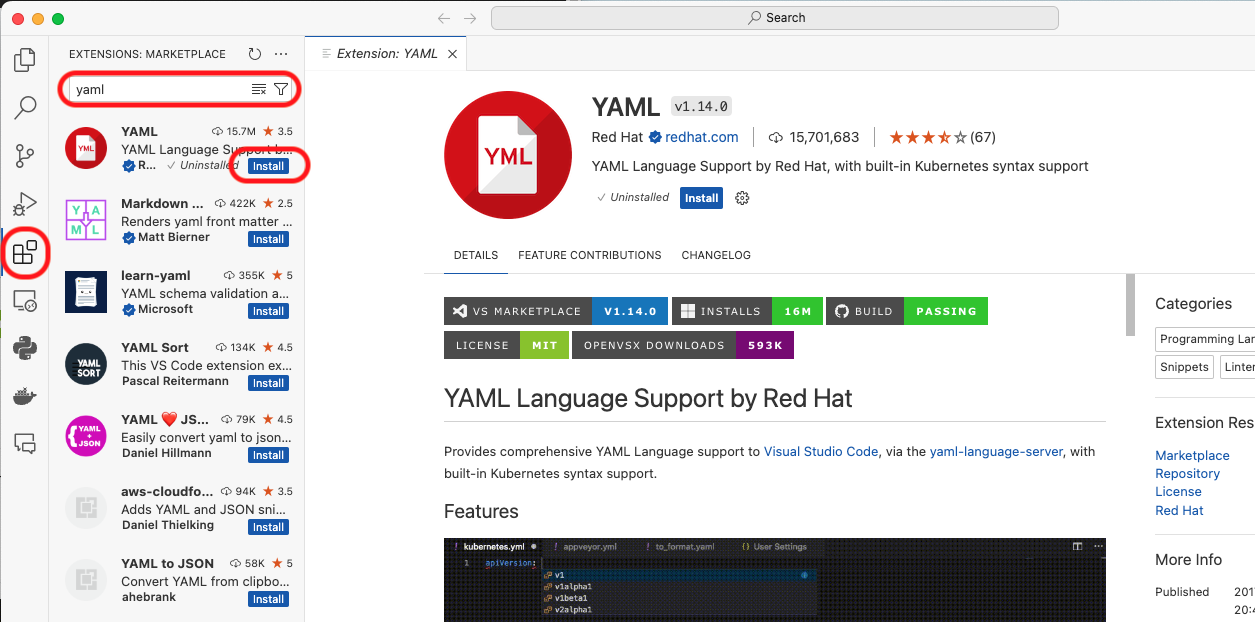Select the pink YAML JSON extension icon
This screenshot has width=1255, height=622.
(x=86, y=436)
